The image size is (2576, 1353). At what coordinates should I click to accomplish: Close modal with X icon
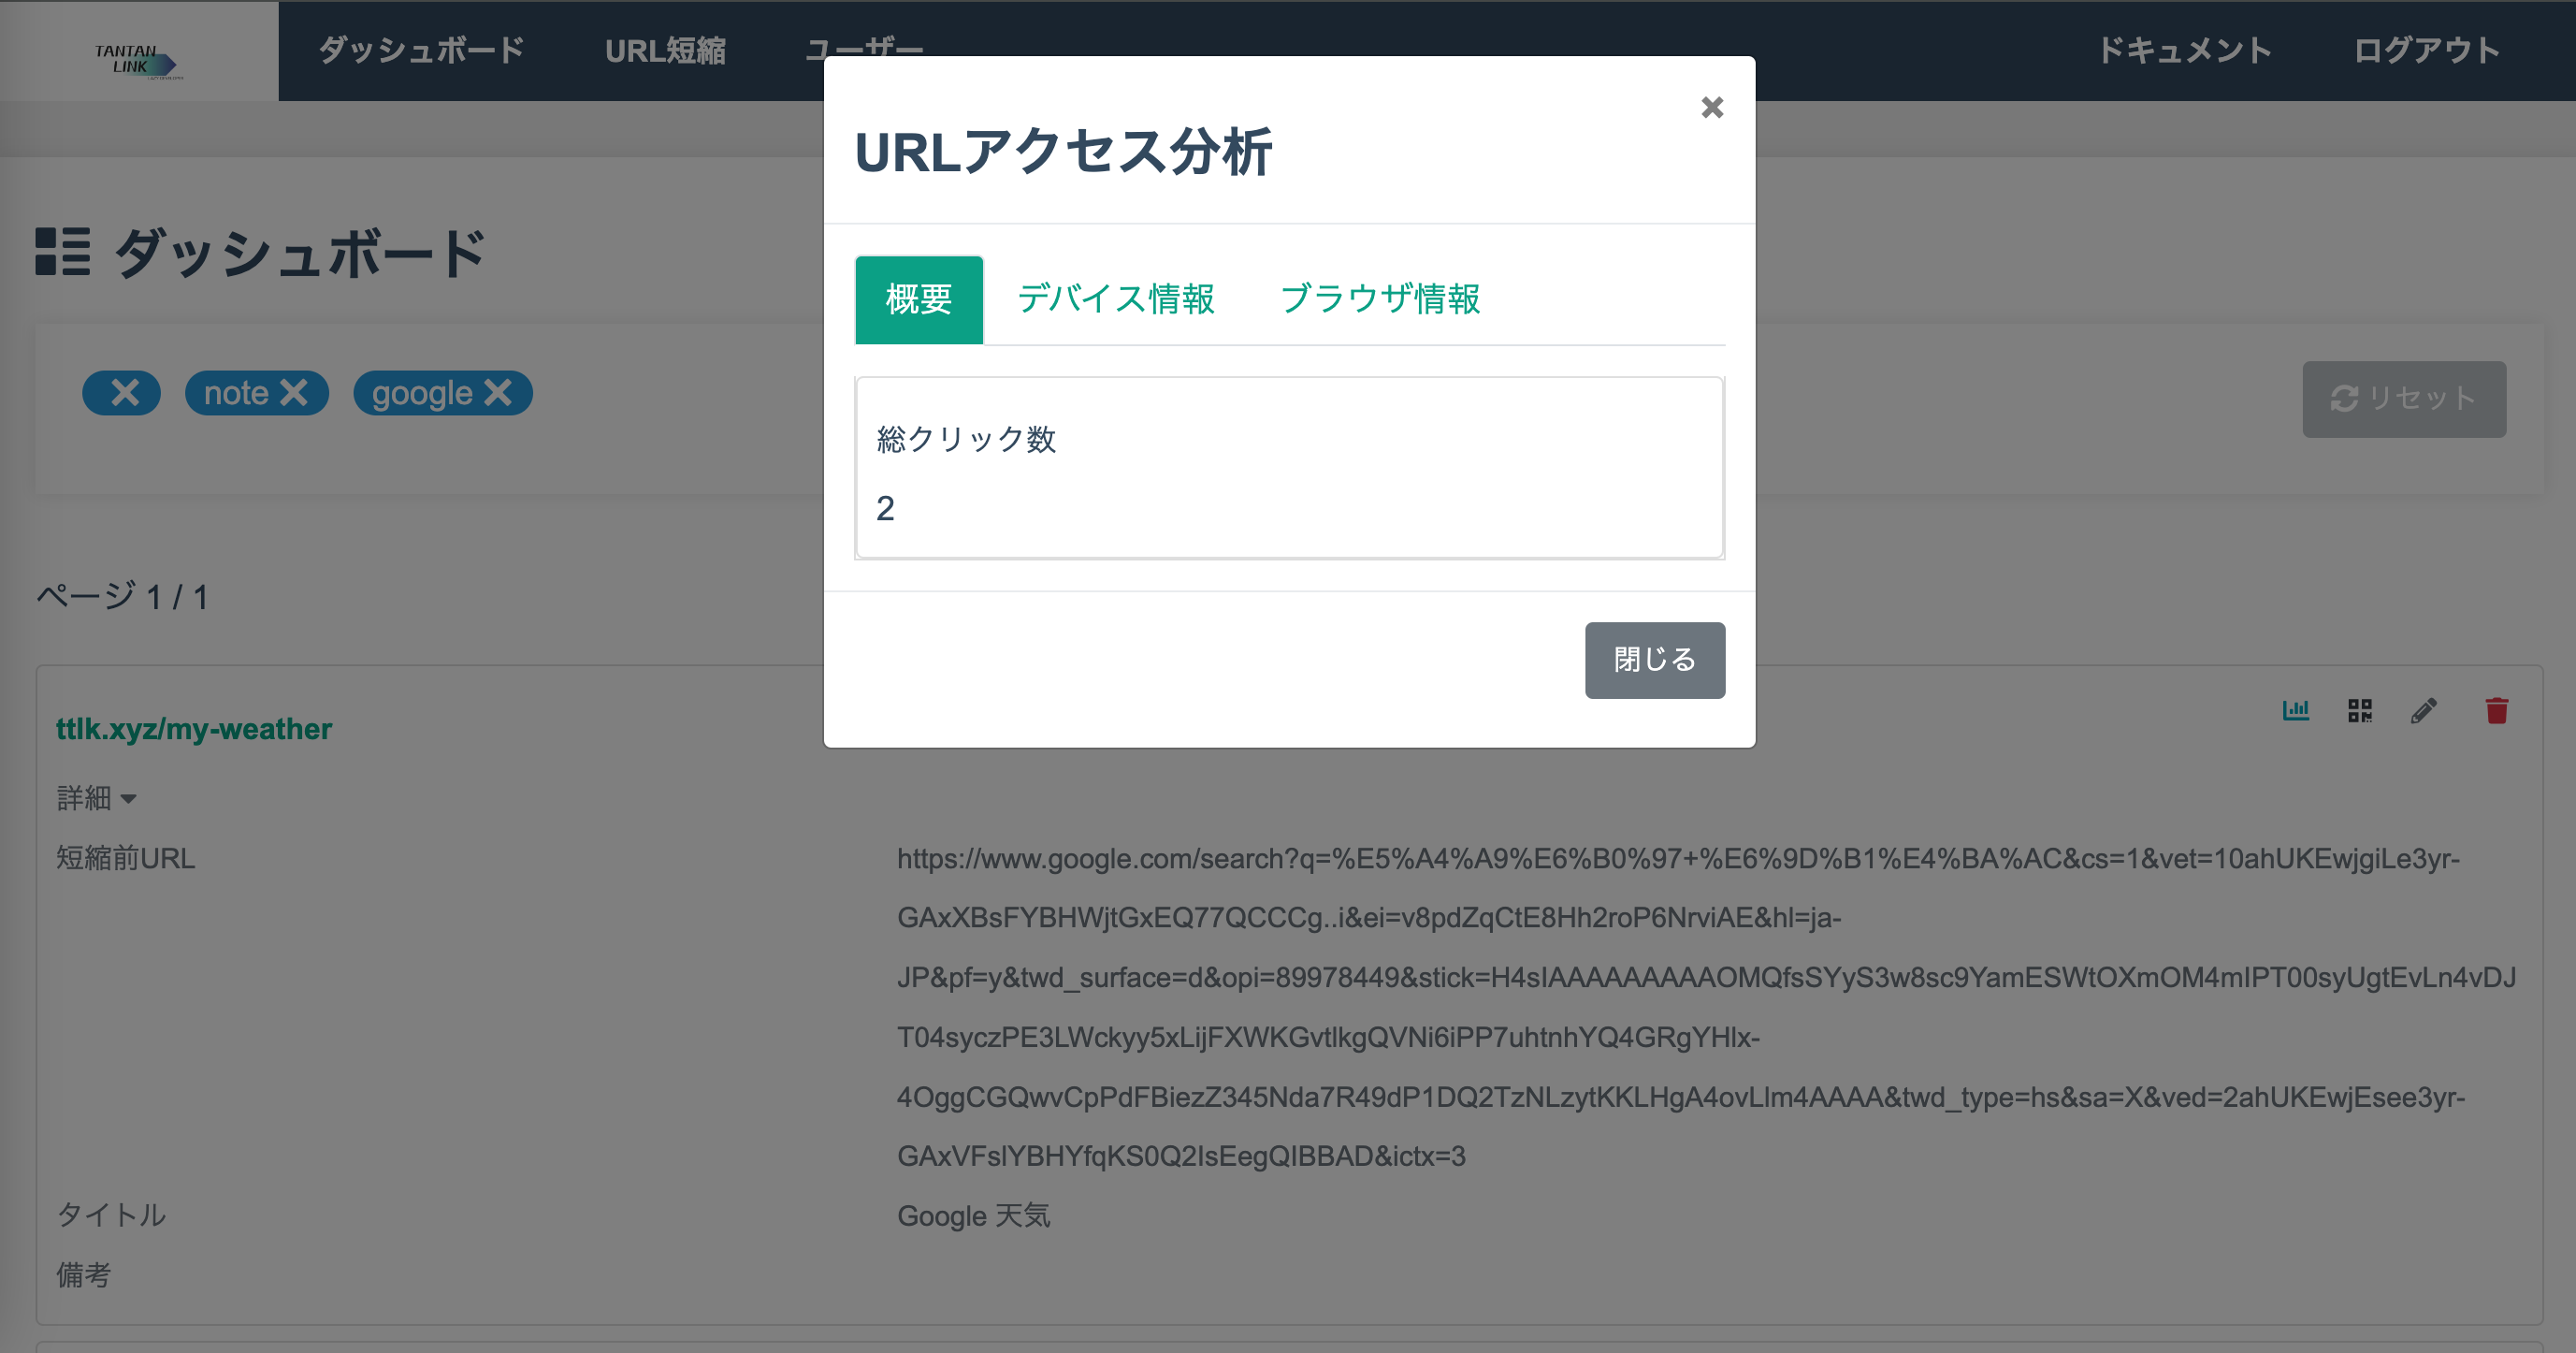(x=1712, y=108)
